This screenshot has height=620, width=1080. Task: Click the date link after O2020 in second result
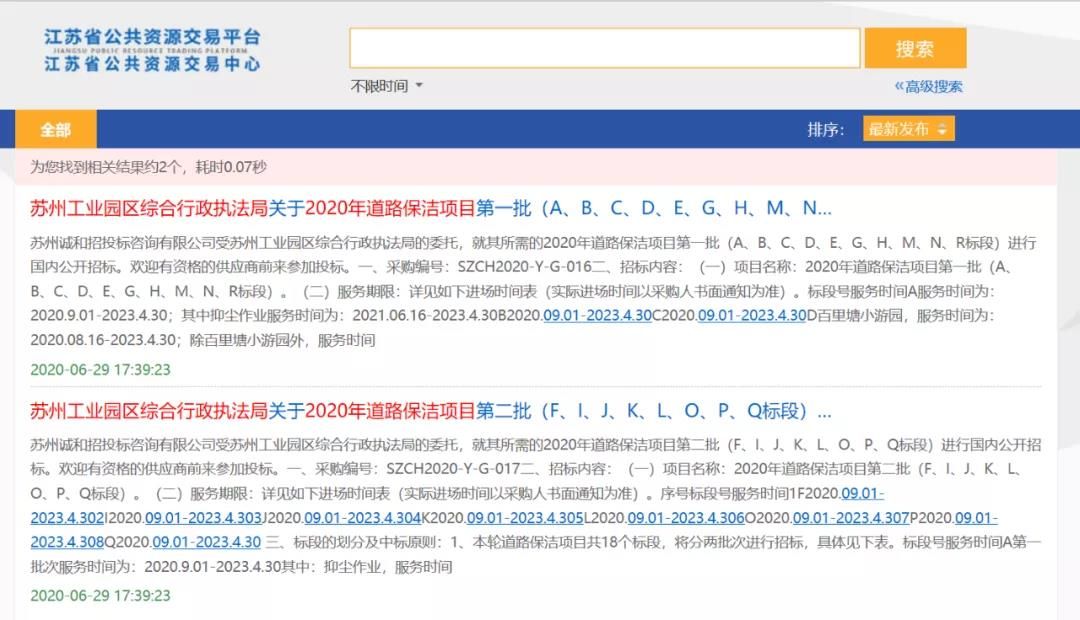[x=850, y=518]
